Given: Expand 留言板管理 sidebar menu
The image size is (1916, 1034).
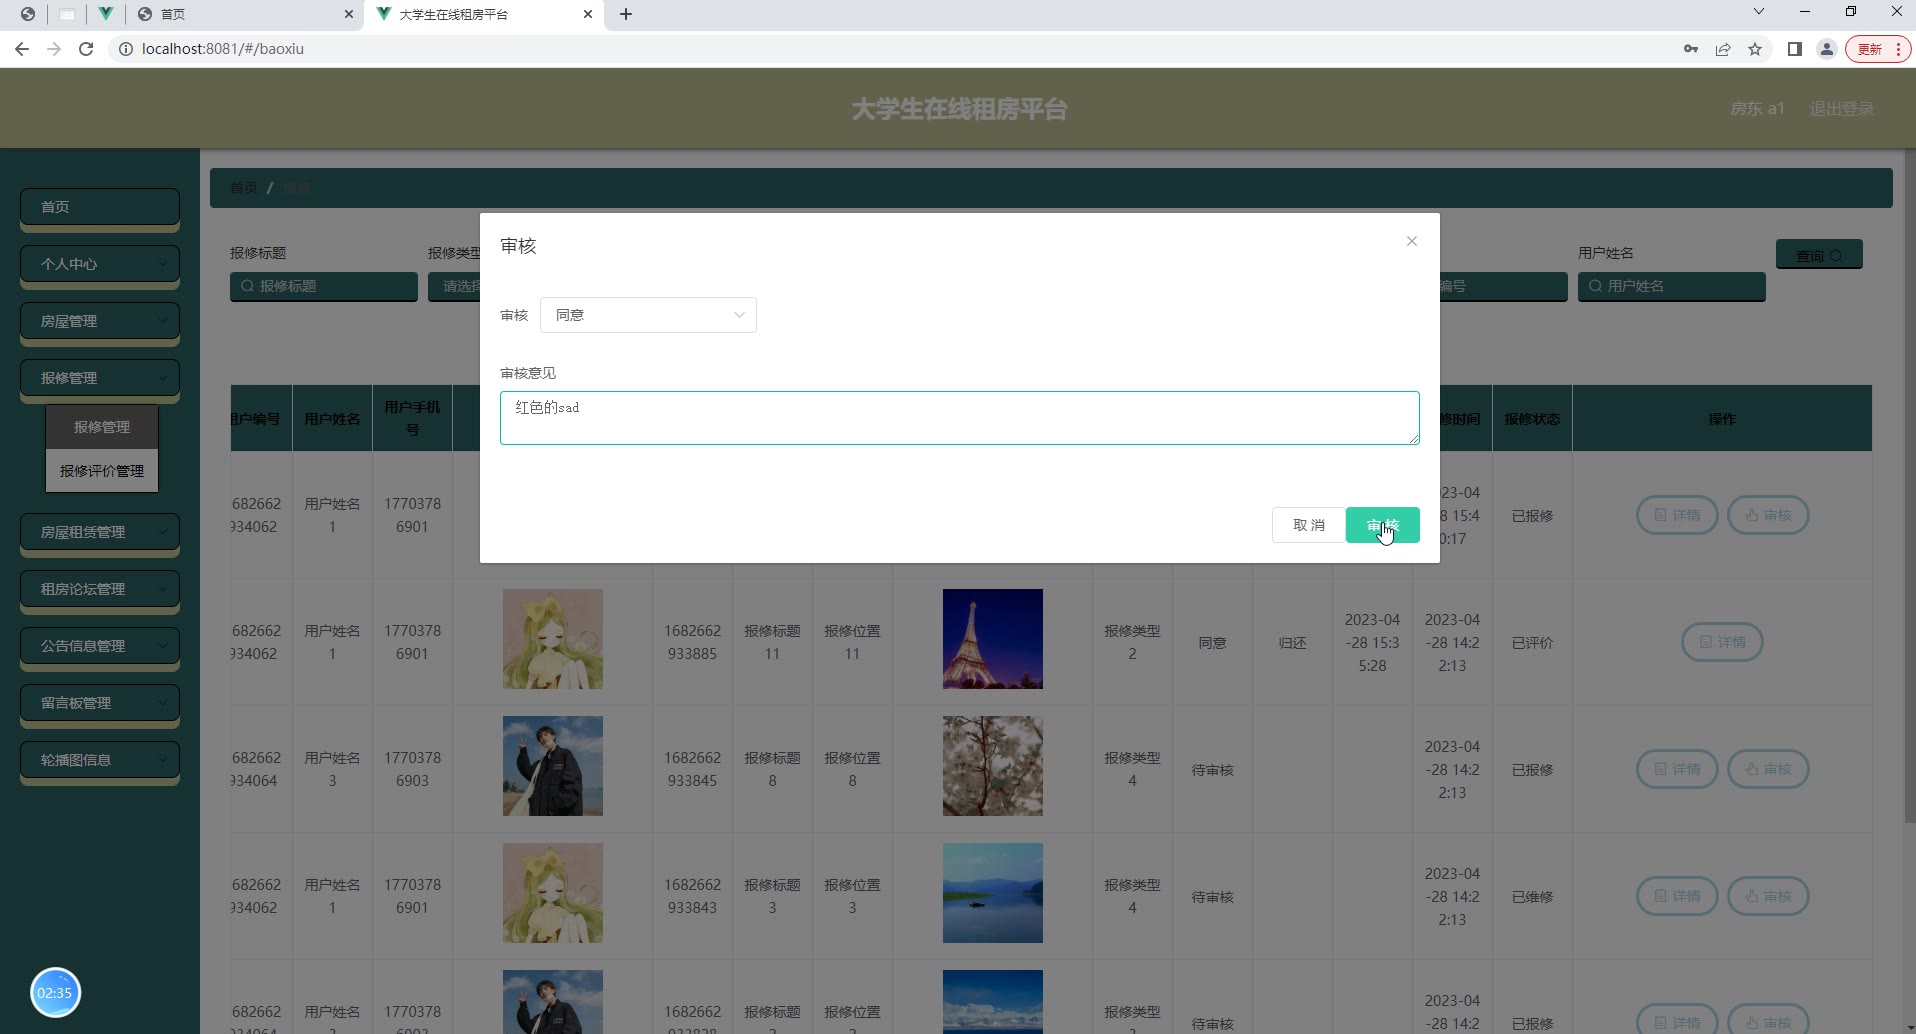Looking at the screenshot, I should pos(100,703).
